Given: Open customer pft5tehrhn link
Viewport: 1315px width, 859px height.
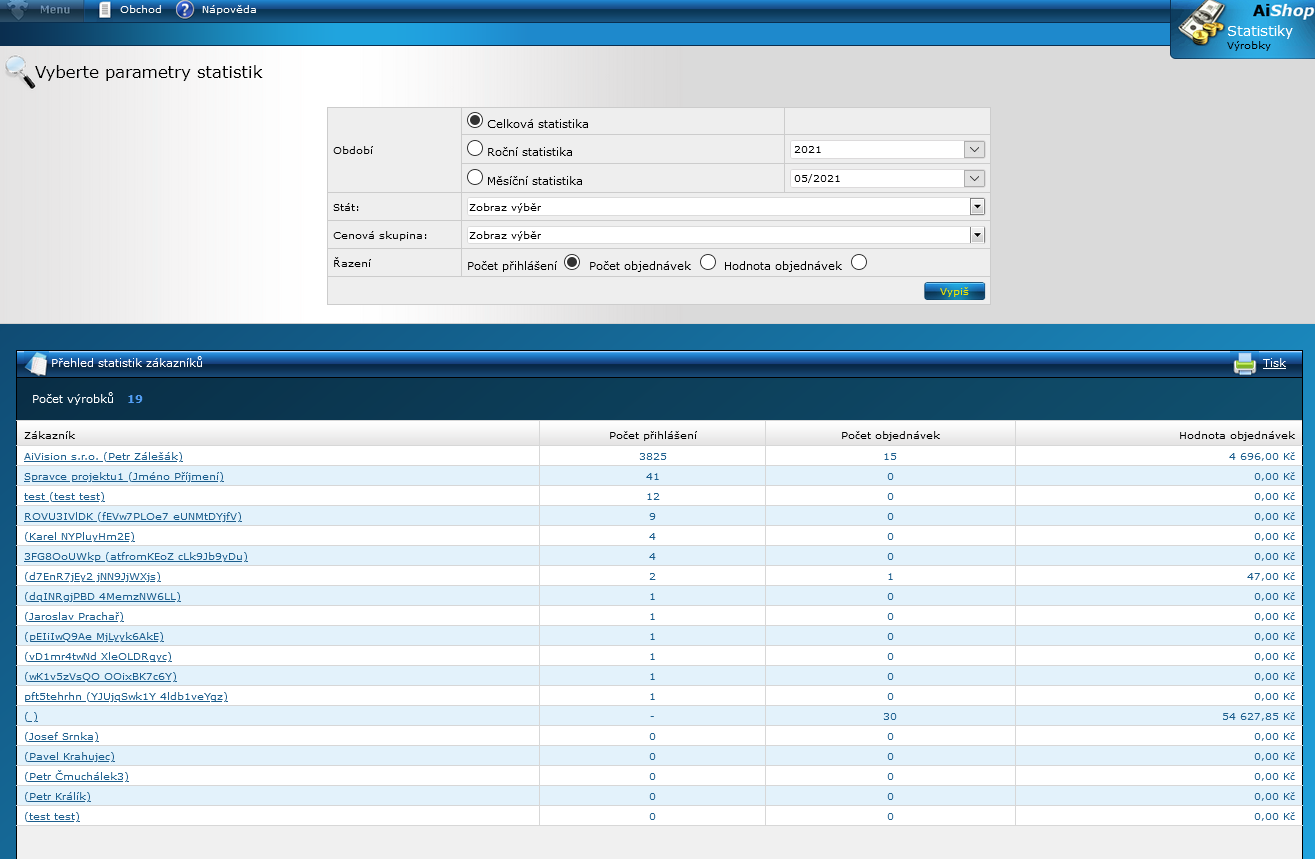Looking at the screenshot, I should click(x=126, y=696).
